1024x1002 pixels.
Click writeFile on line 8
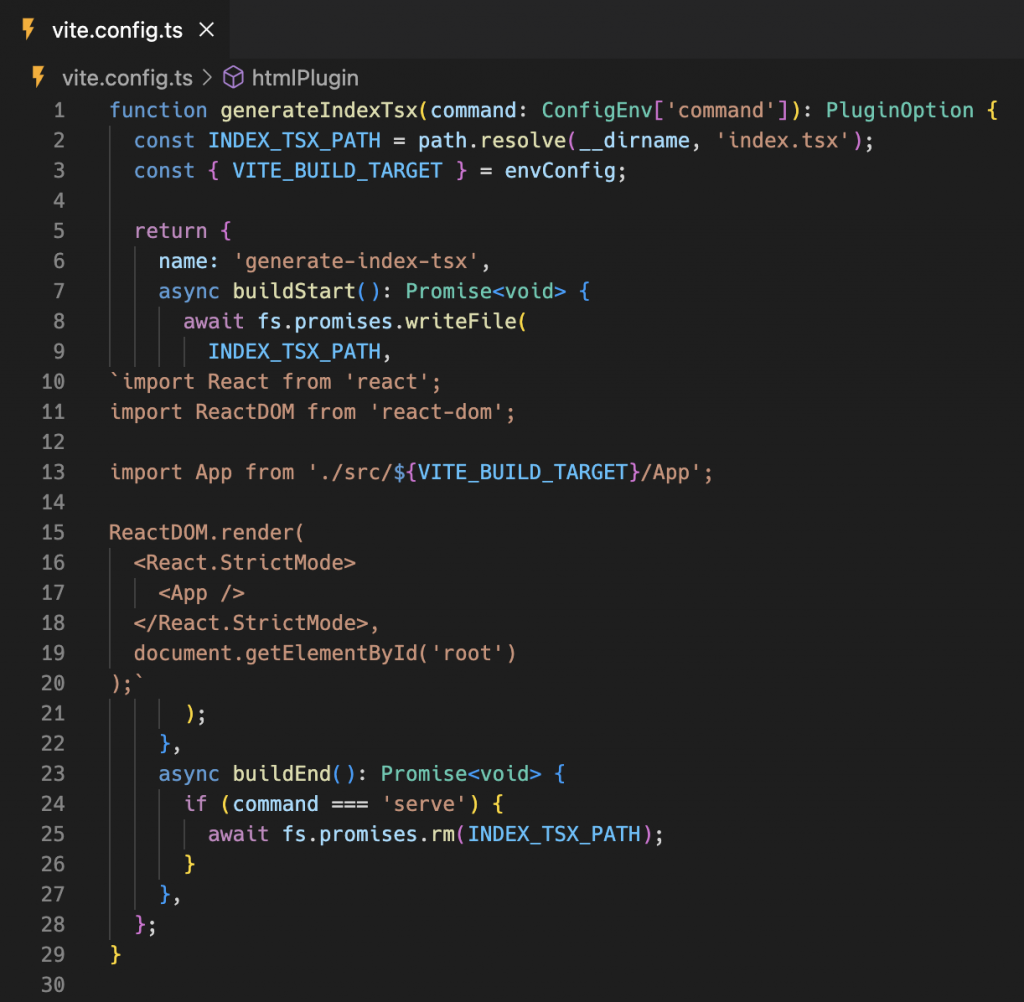[x=460, y=321]
